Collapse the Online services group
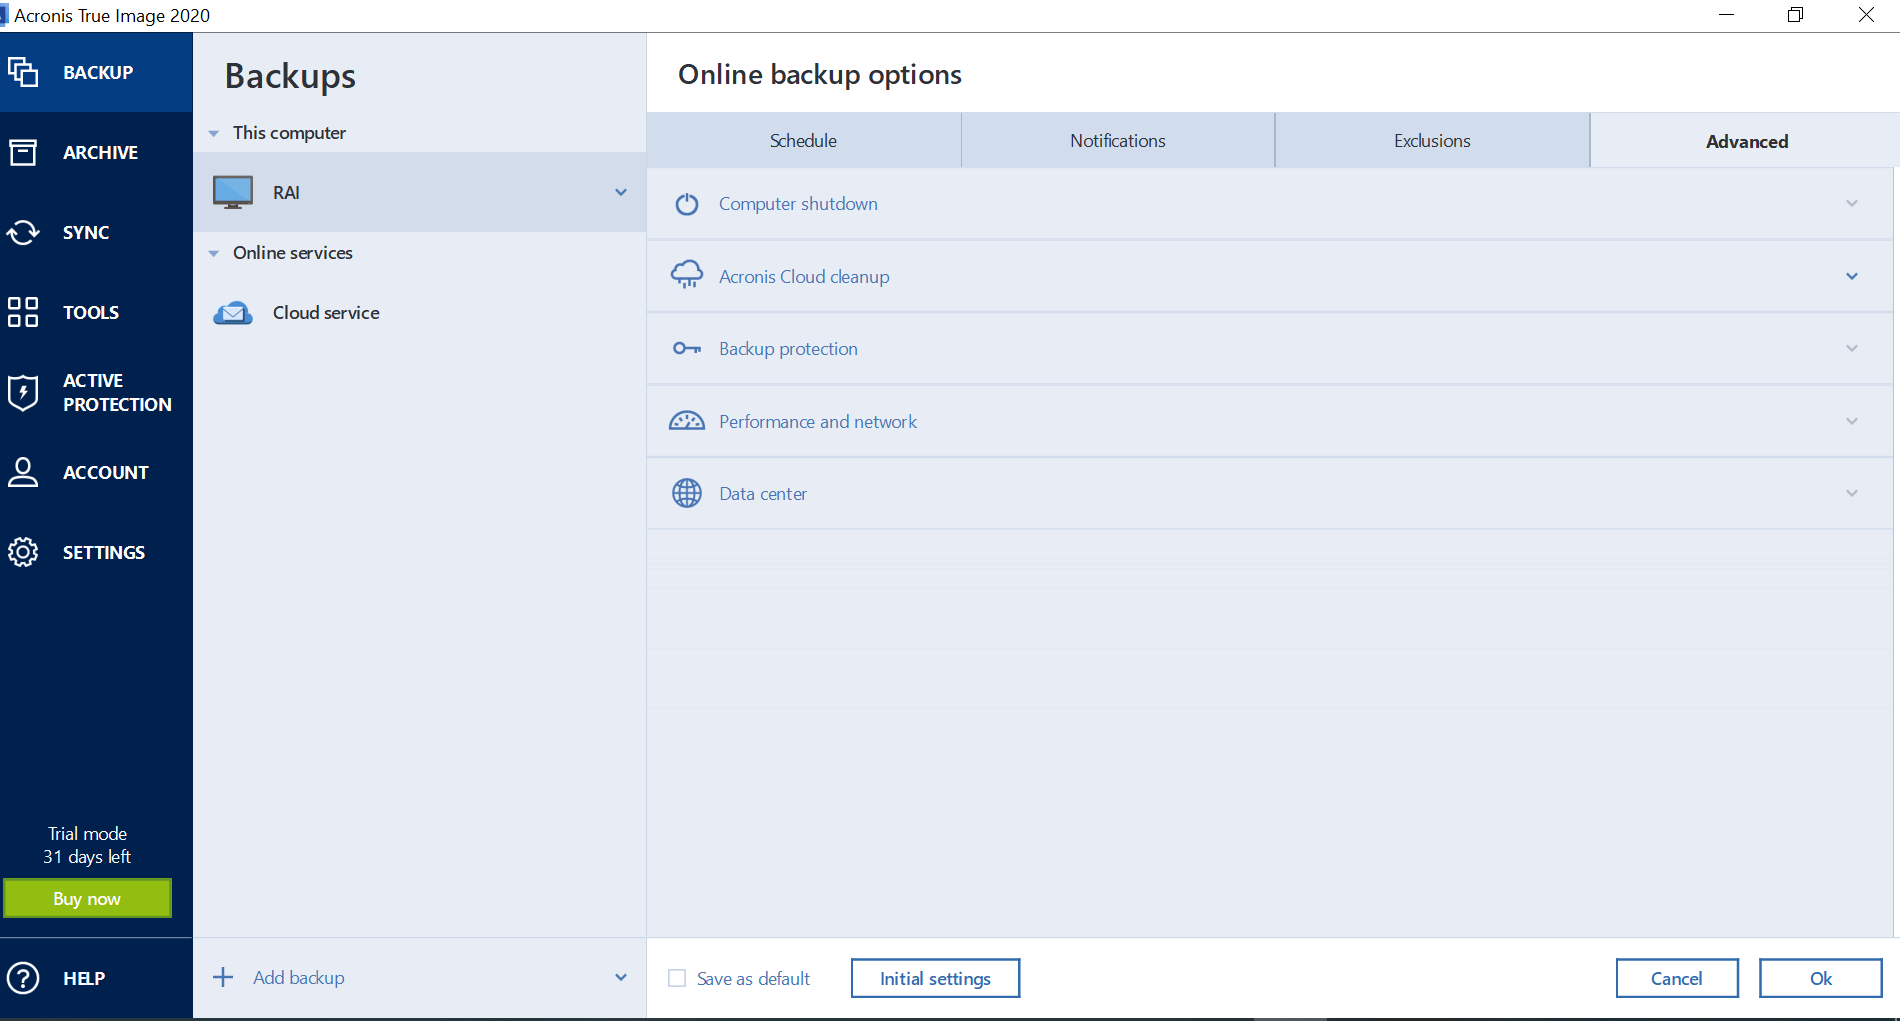1900x1021 pixels. point(213,253)
